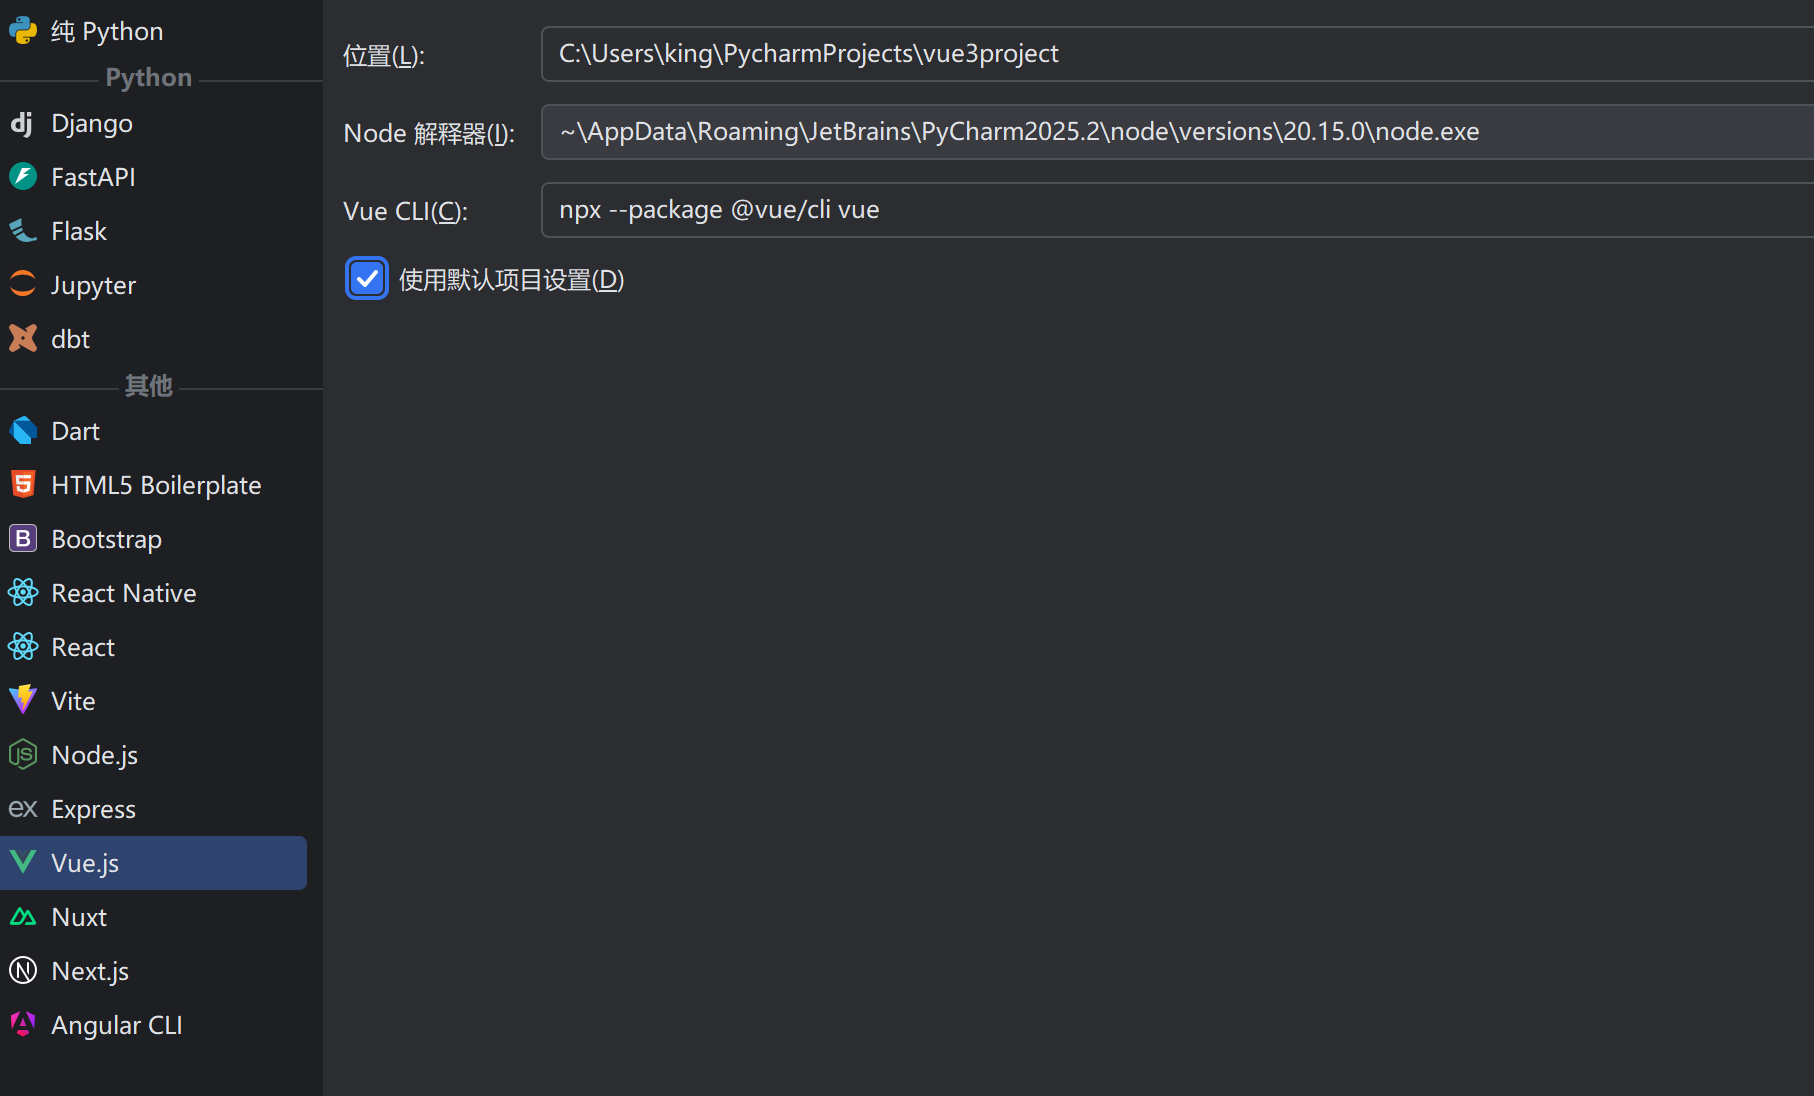This screenshot has width=1814, height=1096.
Task: Choose the React Native label
Action: 124,593
